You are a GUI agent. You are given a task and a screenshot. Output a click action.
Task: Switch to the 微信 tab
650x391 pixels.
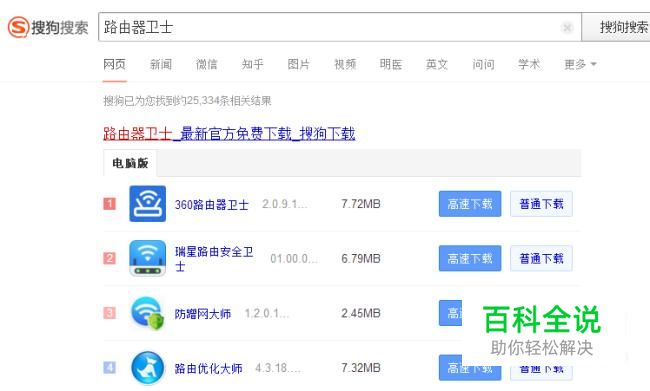tap(206, 64)
